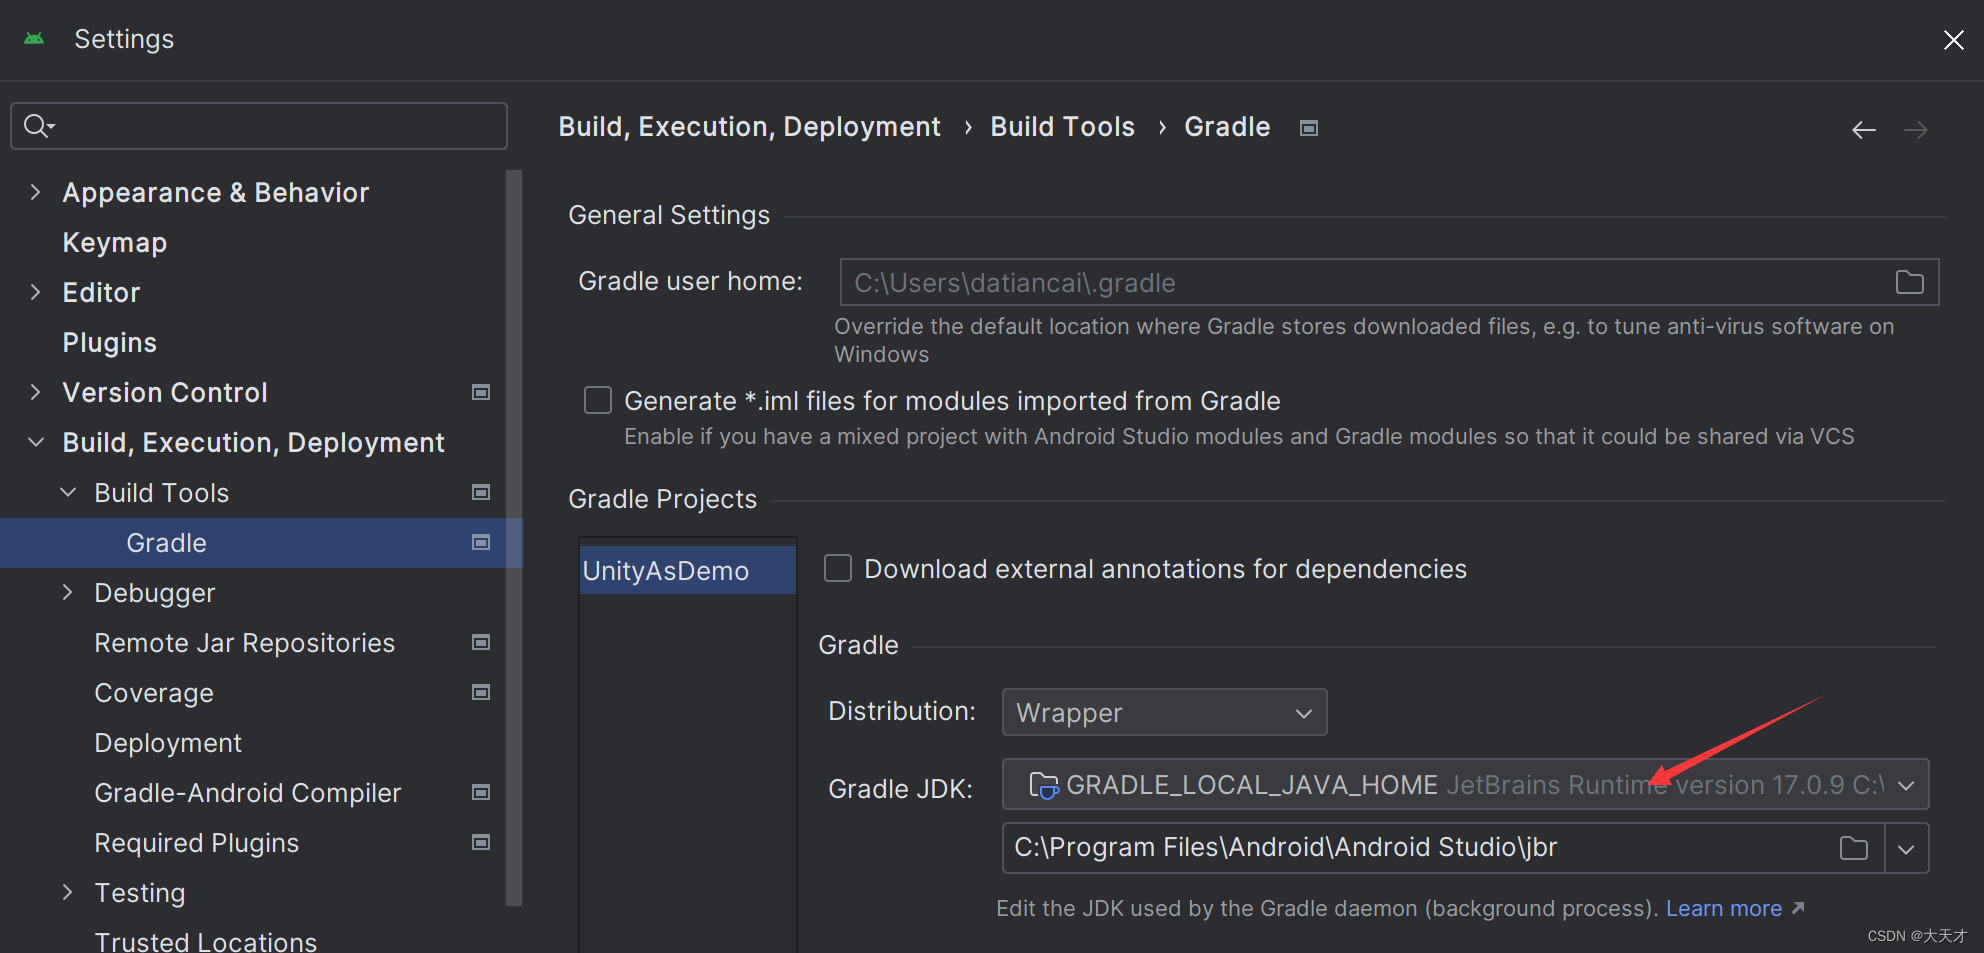
Task: Browse folder for the JDK path field
Action: click(1853, 849)
